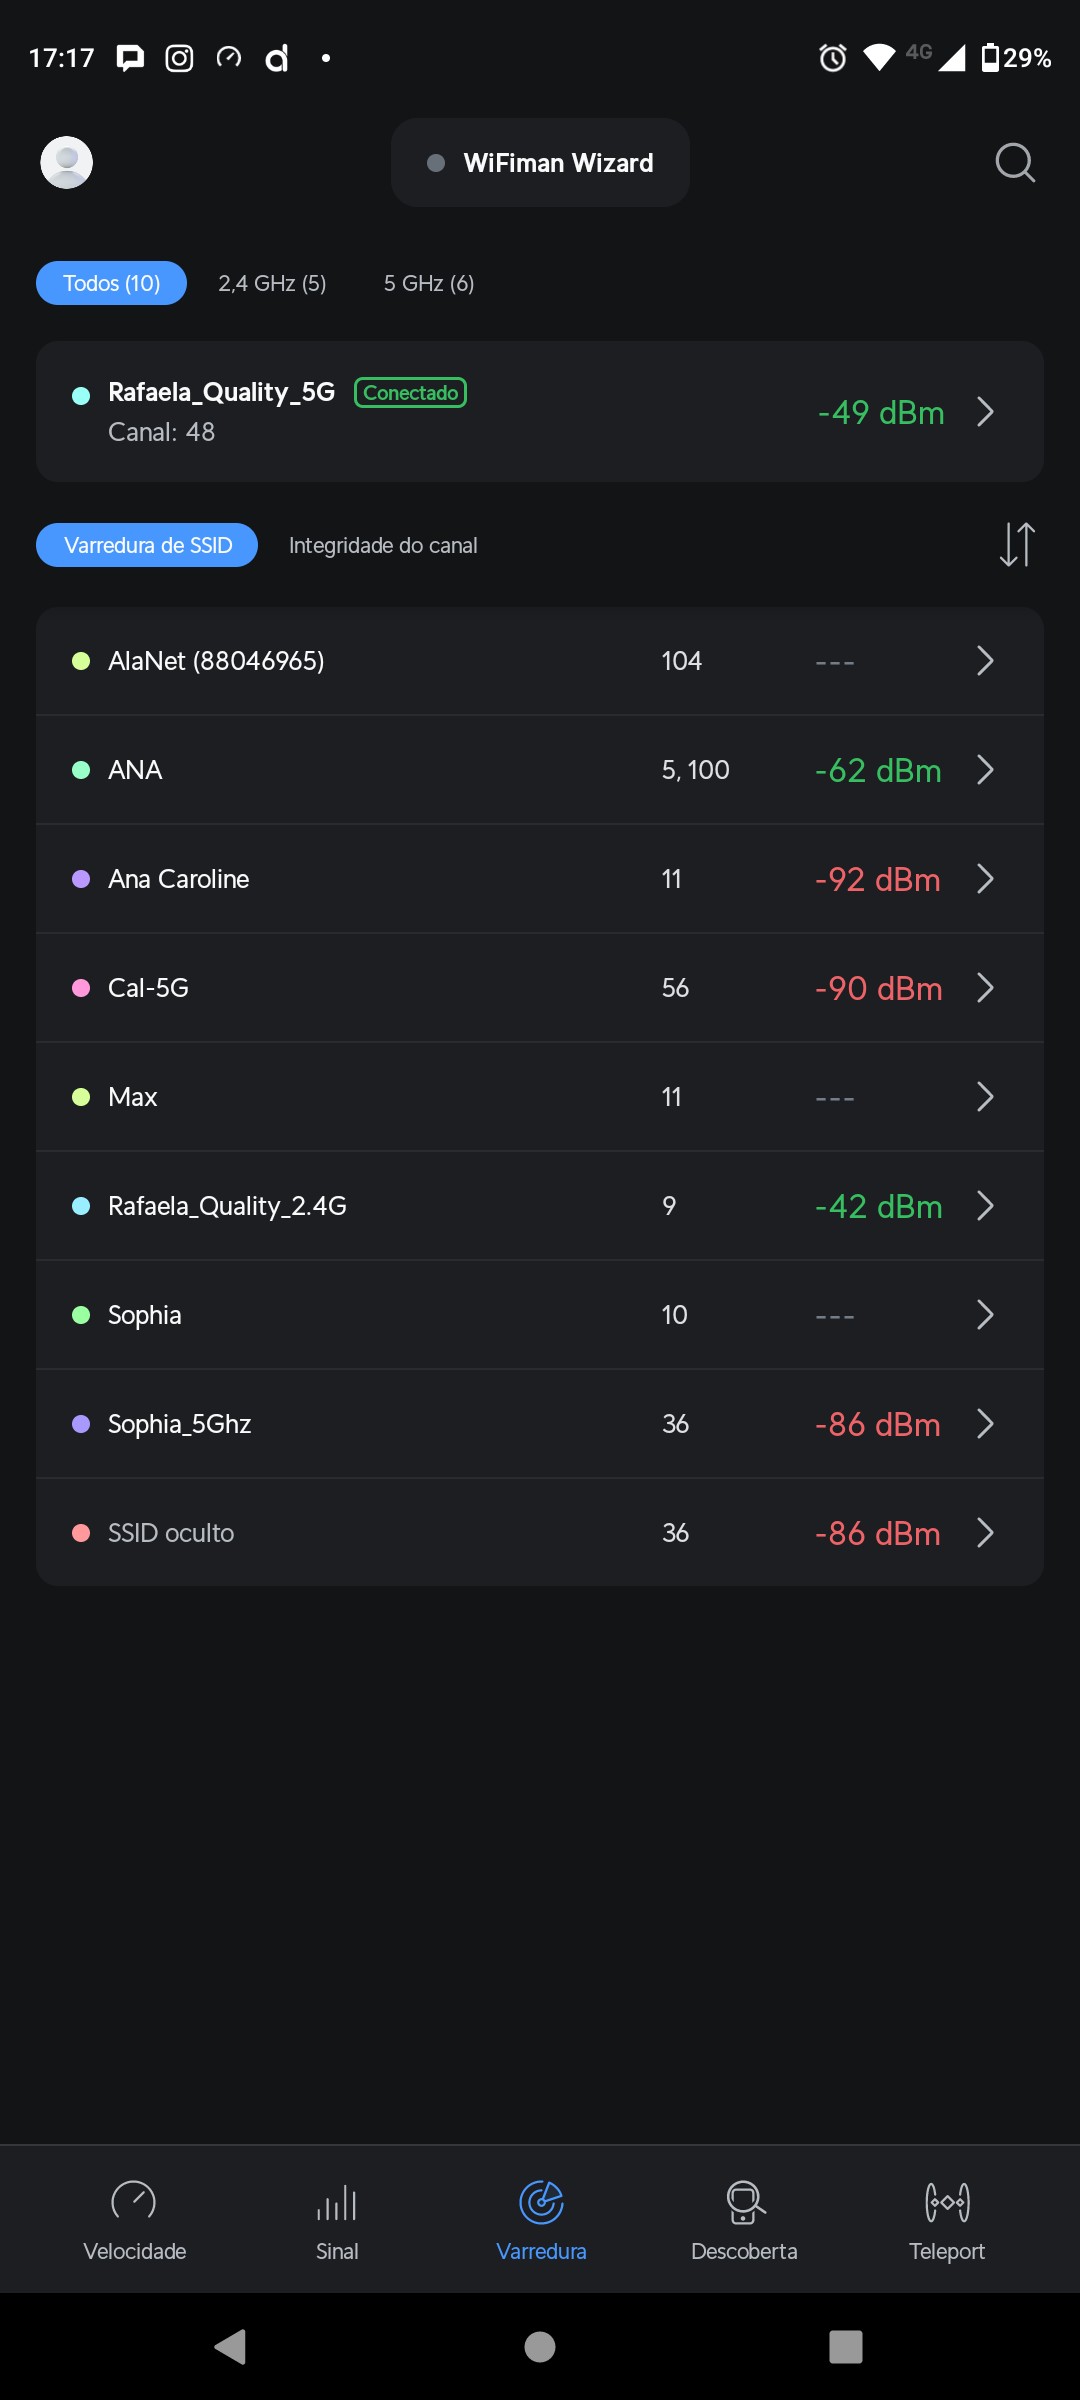Tap the pink dot beside Cal-5G
Image resolution: width=1080 pixels, height=2400 pixels.
click(x=81, y=988)
